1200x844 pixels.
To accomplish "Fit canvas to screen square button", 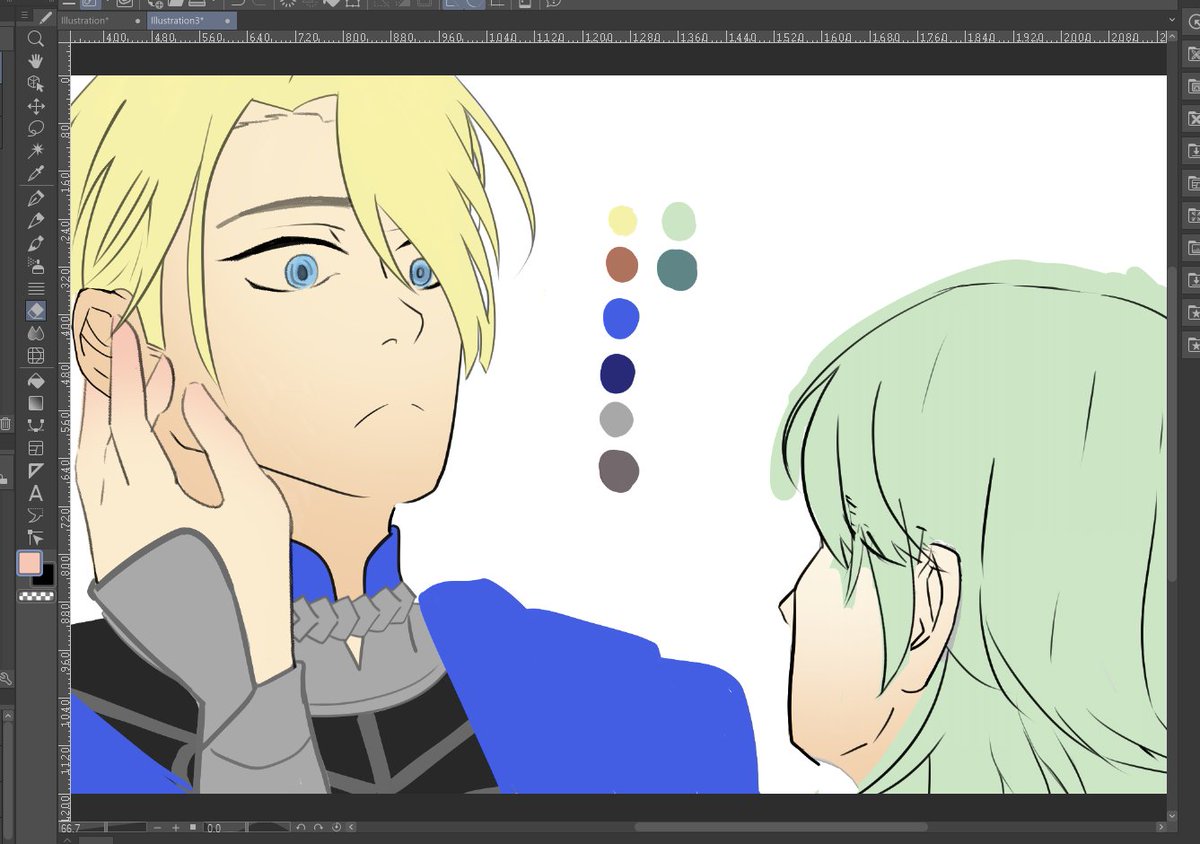I will point(193,828).
